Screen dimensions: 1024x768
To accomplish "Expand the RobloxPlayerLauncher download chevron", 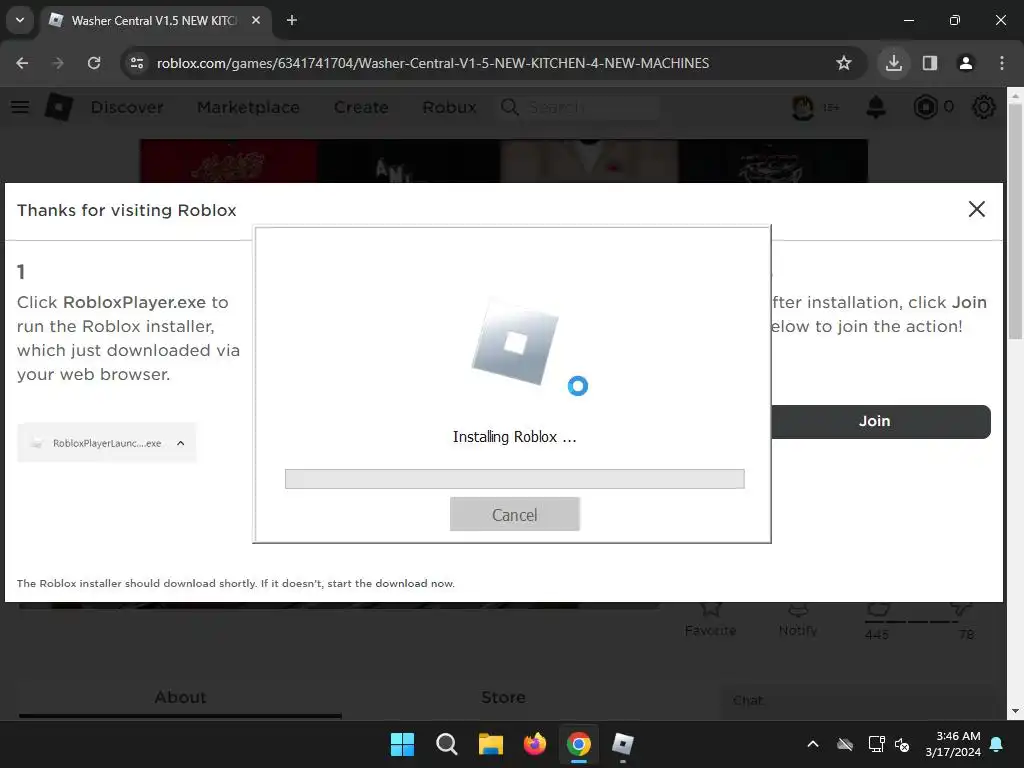I will point(181,443).
